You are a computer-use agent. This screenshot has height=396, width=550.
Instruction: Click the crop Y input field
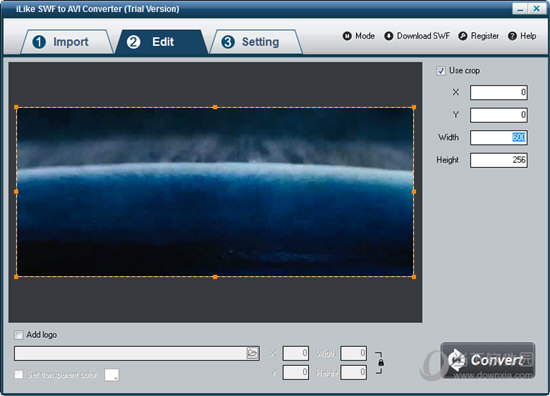[498, 115]
